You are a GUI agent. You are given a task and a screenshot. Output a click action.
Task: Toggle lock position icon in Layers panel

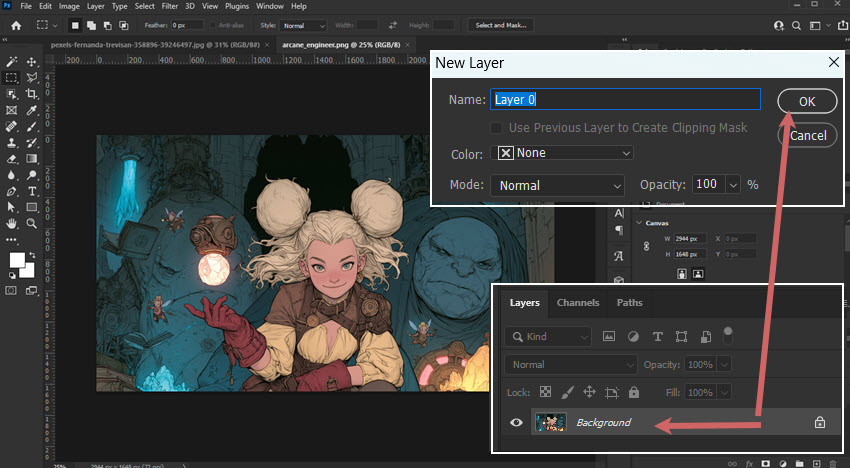pyautogui.click(x=589, y=392)
